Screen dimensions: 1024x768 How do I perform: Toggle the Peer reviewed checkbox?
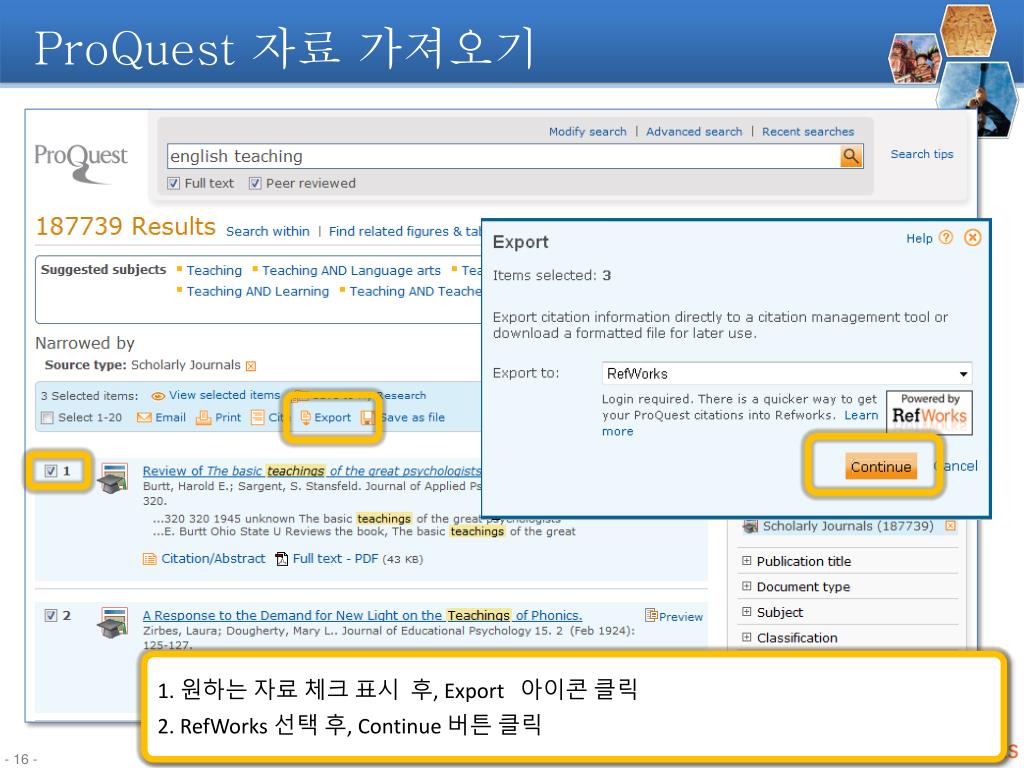(255, 184)
